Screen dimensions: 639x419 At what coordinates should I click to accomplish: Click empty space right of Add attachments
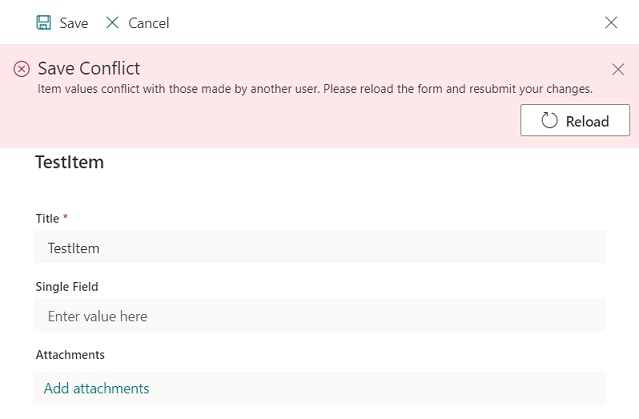tap(400, 388)
